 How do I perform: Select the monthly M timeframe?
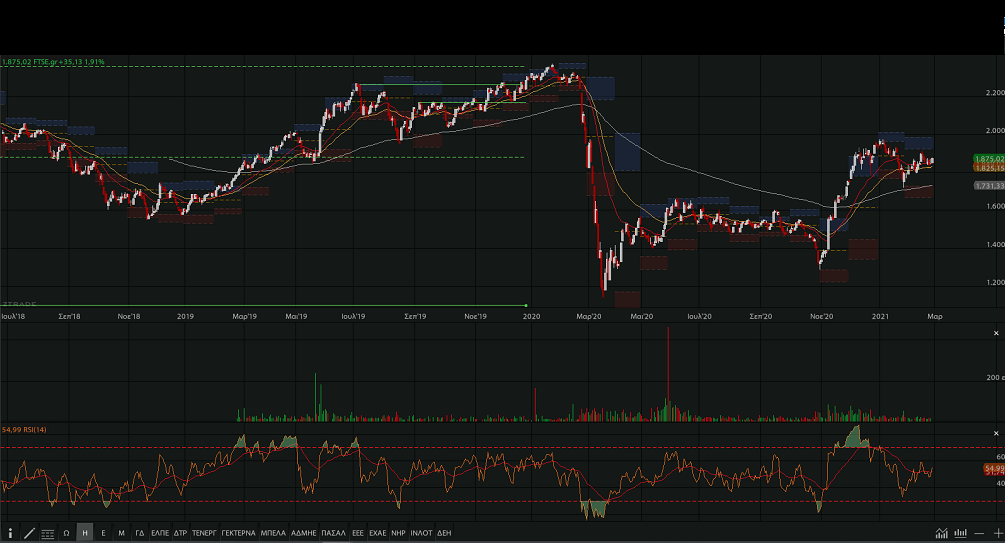(121, 533)
